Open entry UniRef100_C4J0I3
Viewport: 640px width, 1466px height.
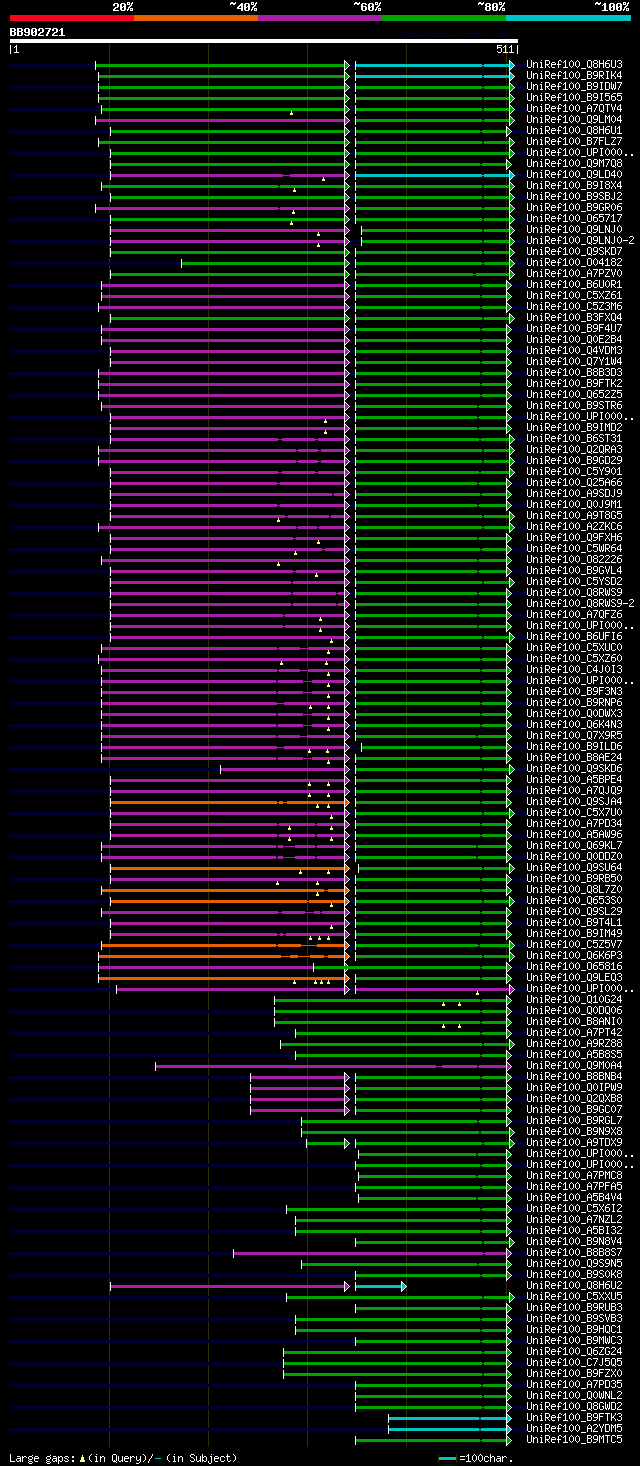pyautogui.click(x=574, y=669)
